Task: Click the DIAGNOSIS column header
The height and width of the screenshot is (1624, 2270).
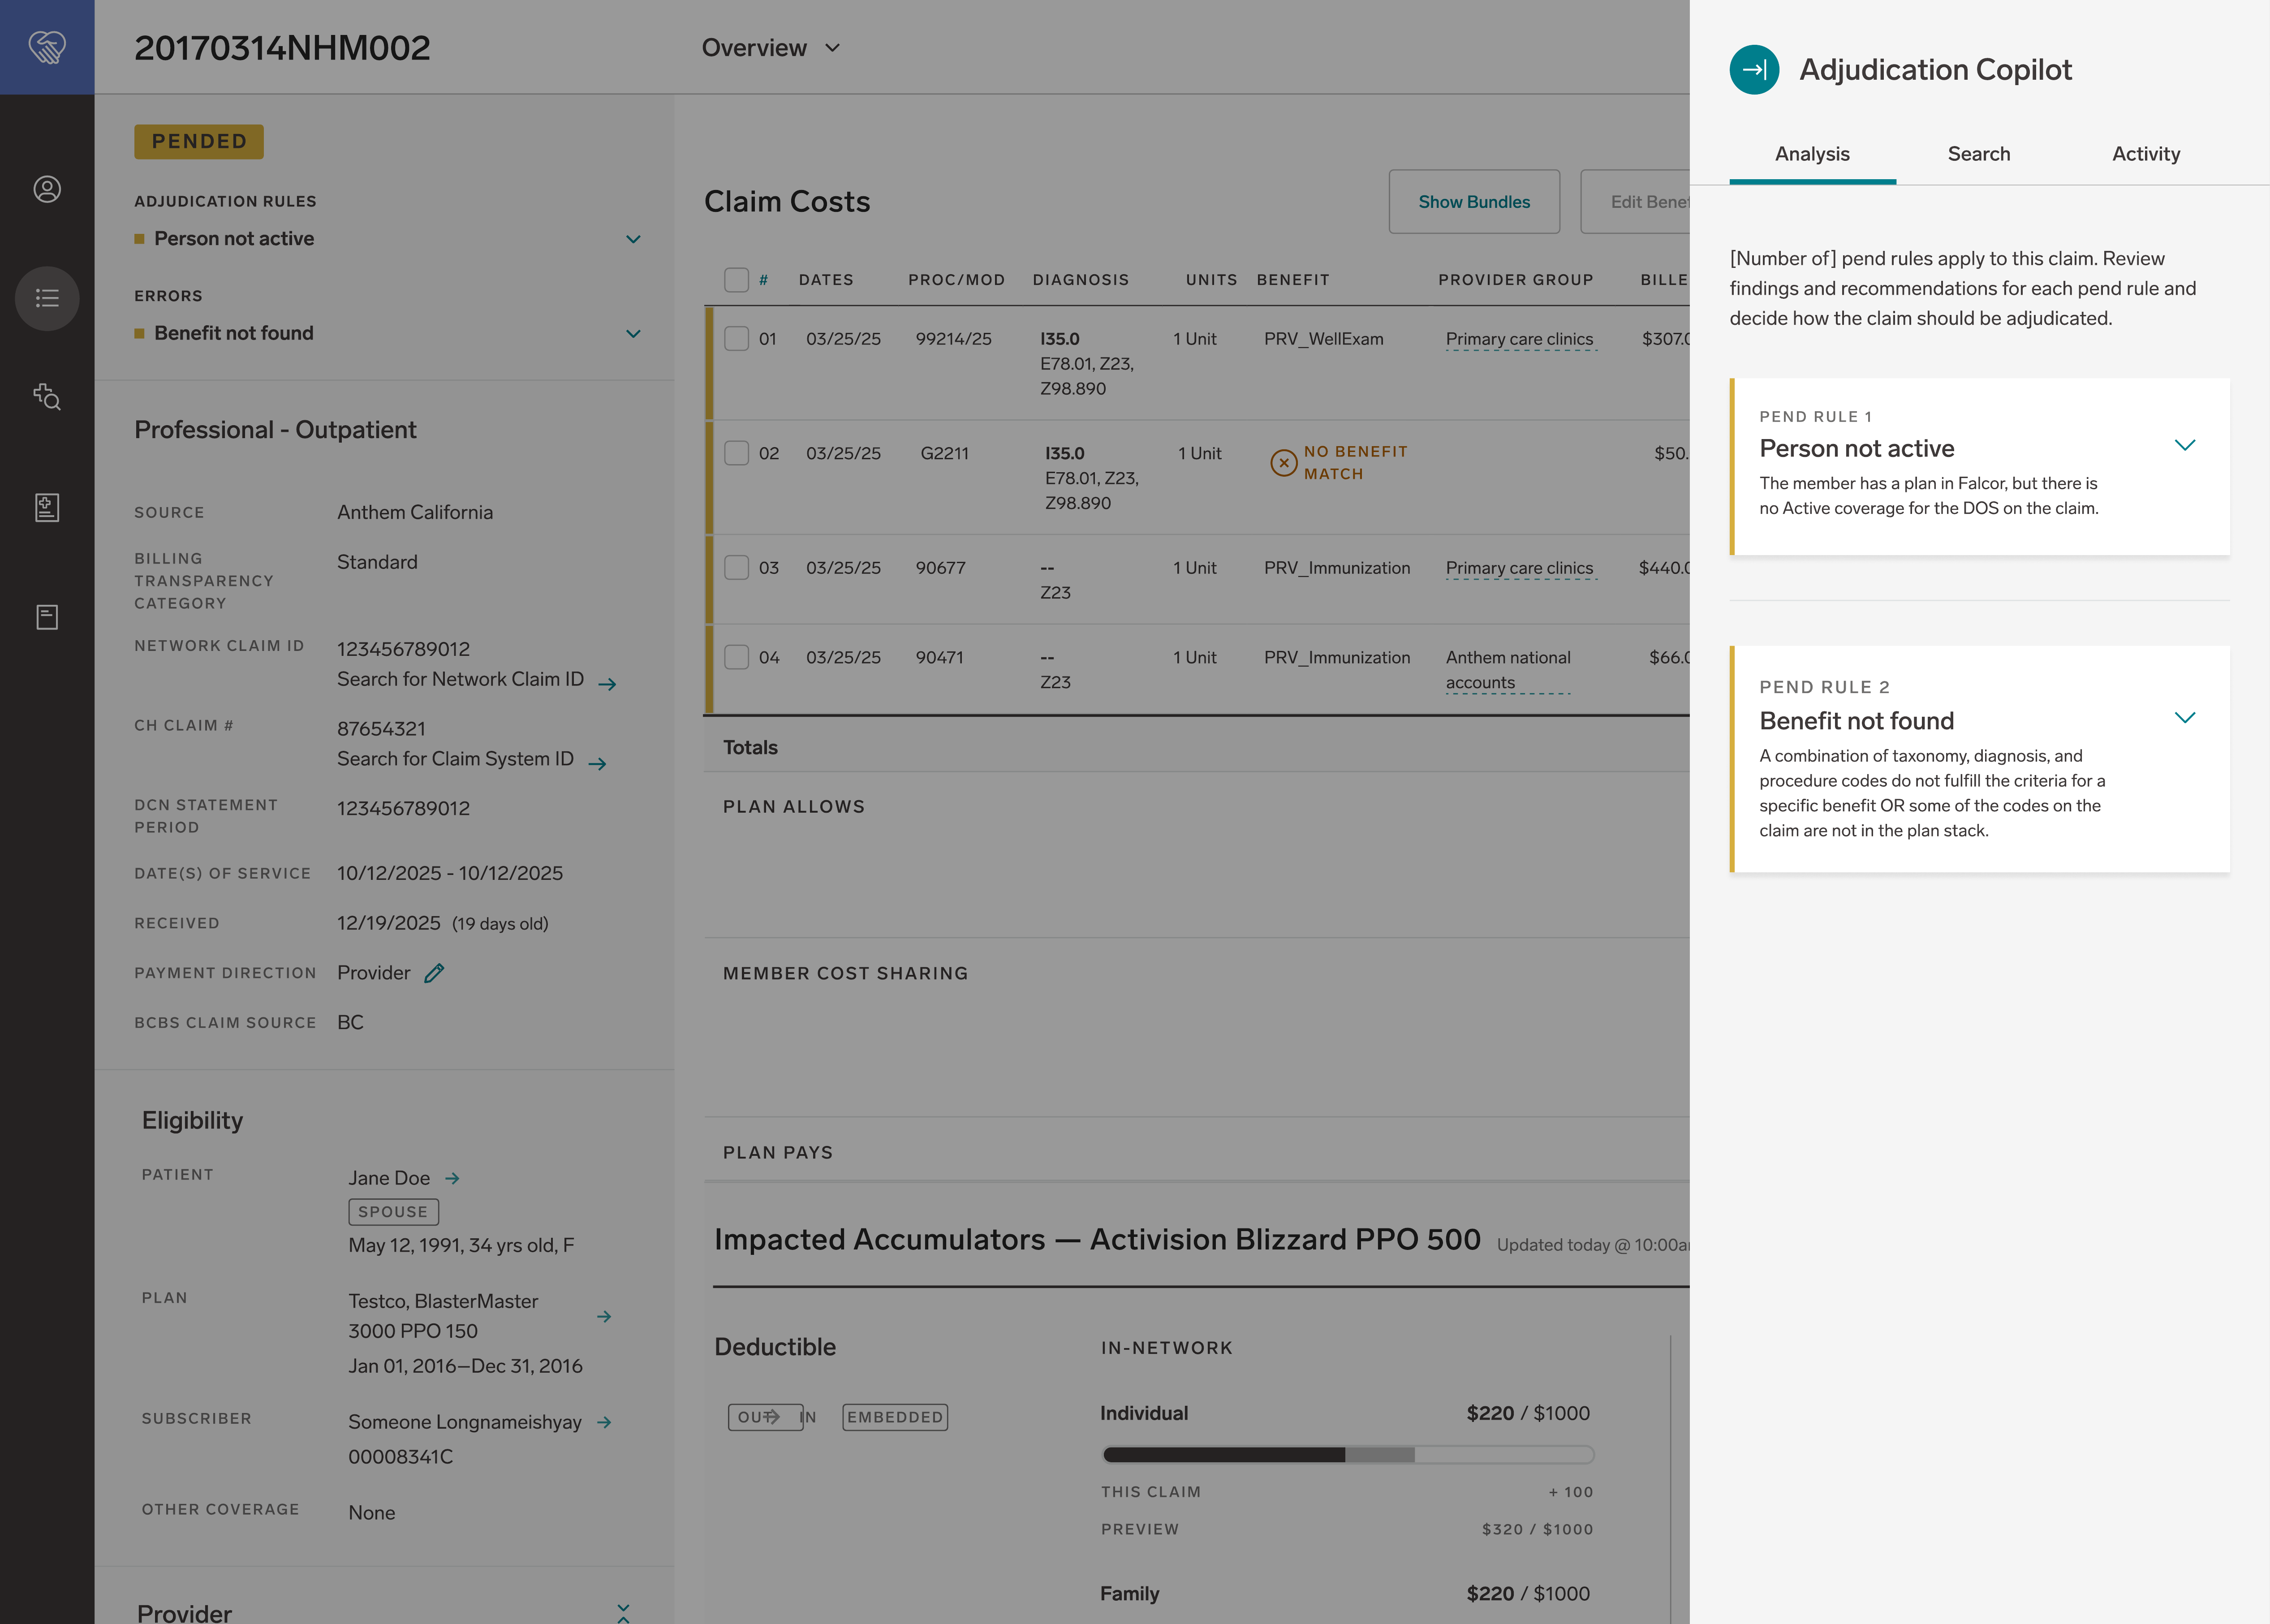Action: pyautogui.click(x=1080, y=280)
